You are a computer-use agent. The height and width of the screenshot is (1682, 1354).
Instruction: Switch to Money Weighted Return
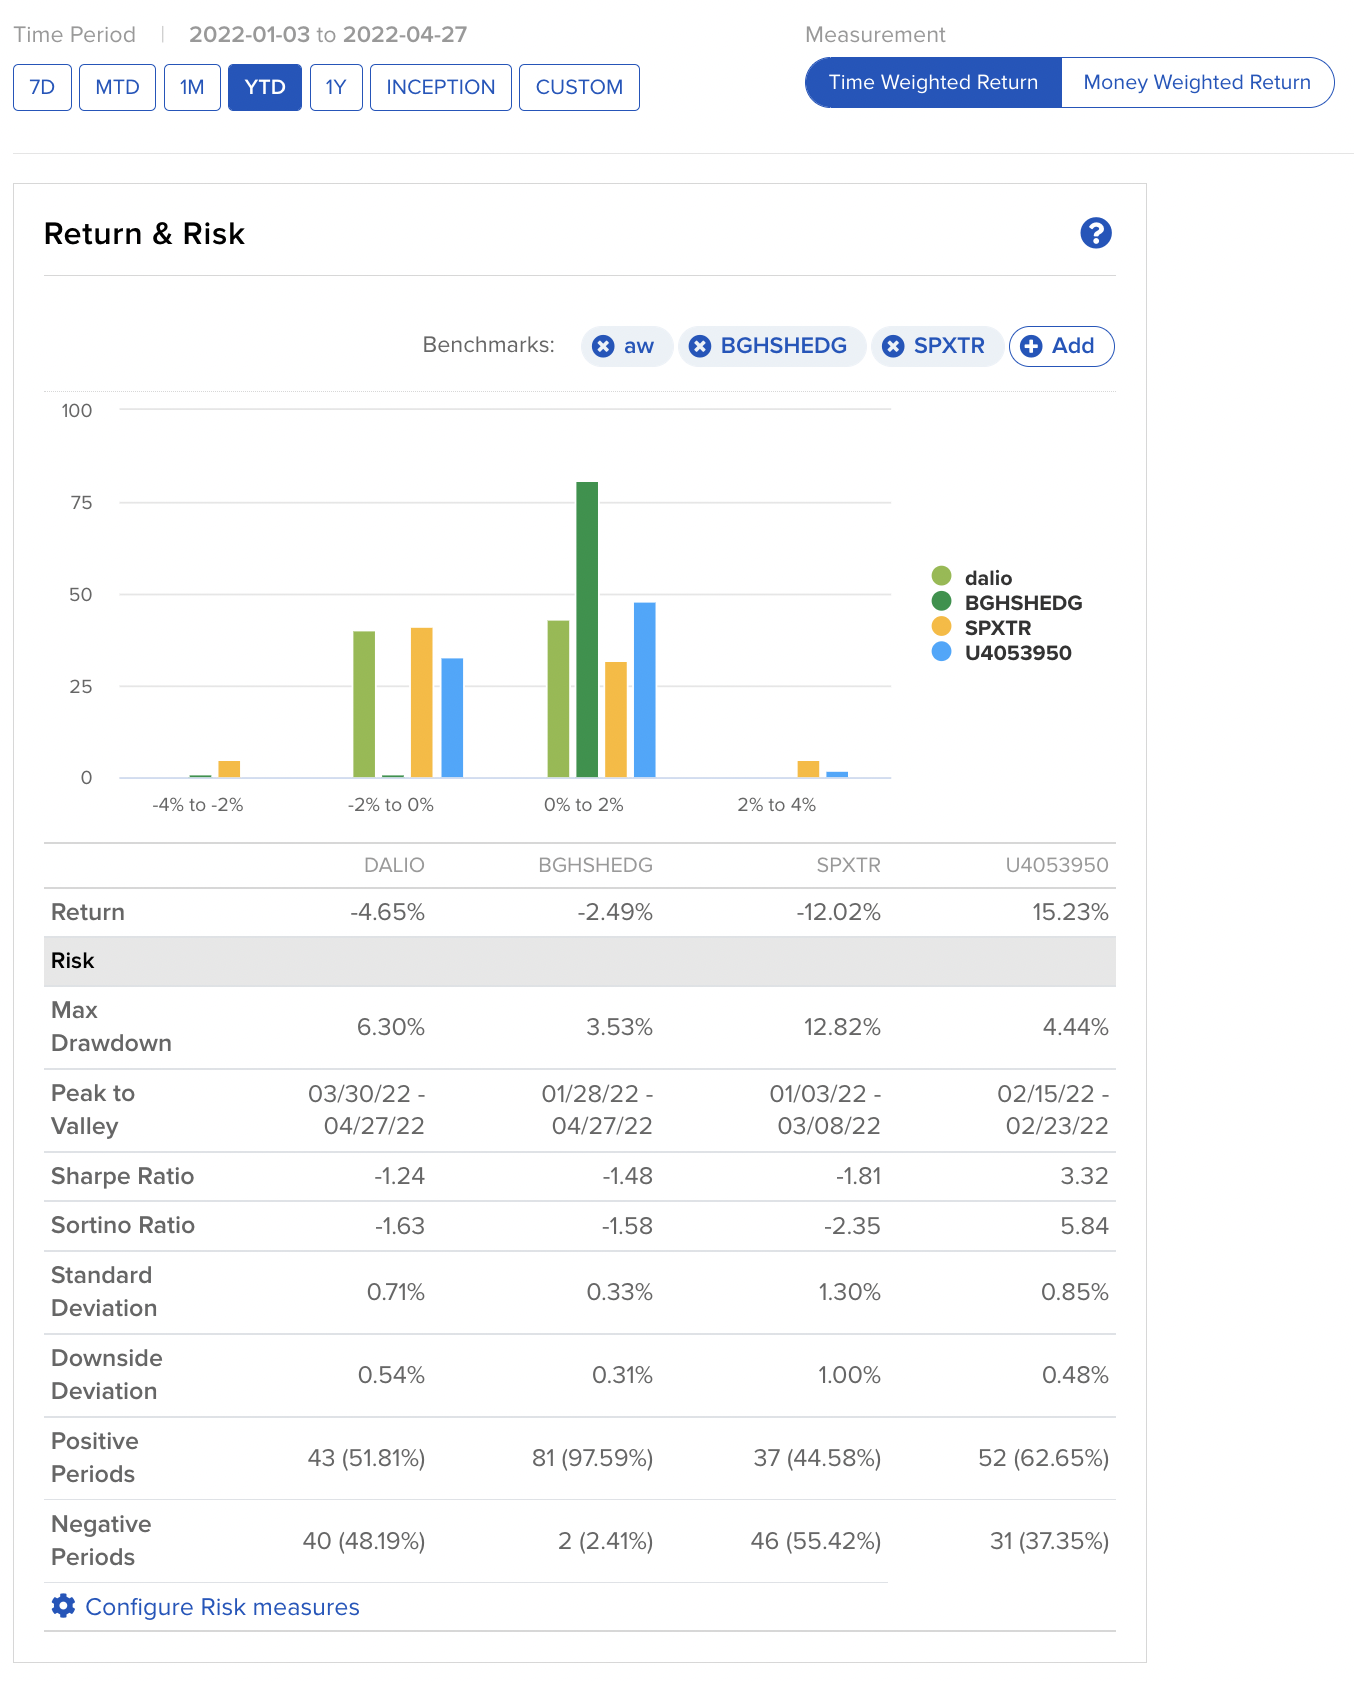point(1196,83)
